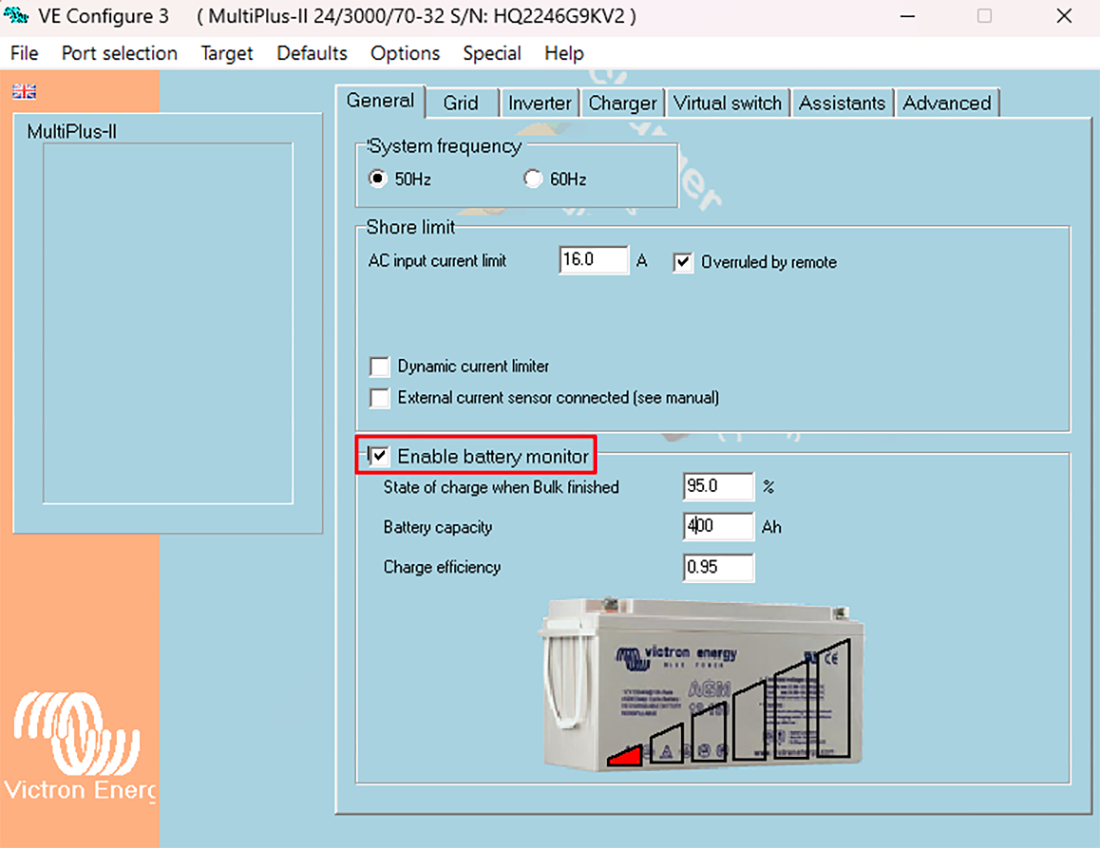Screen dimensions: 1100x848
Task: Expand the Defaults menu
Action: [312, 53]
